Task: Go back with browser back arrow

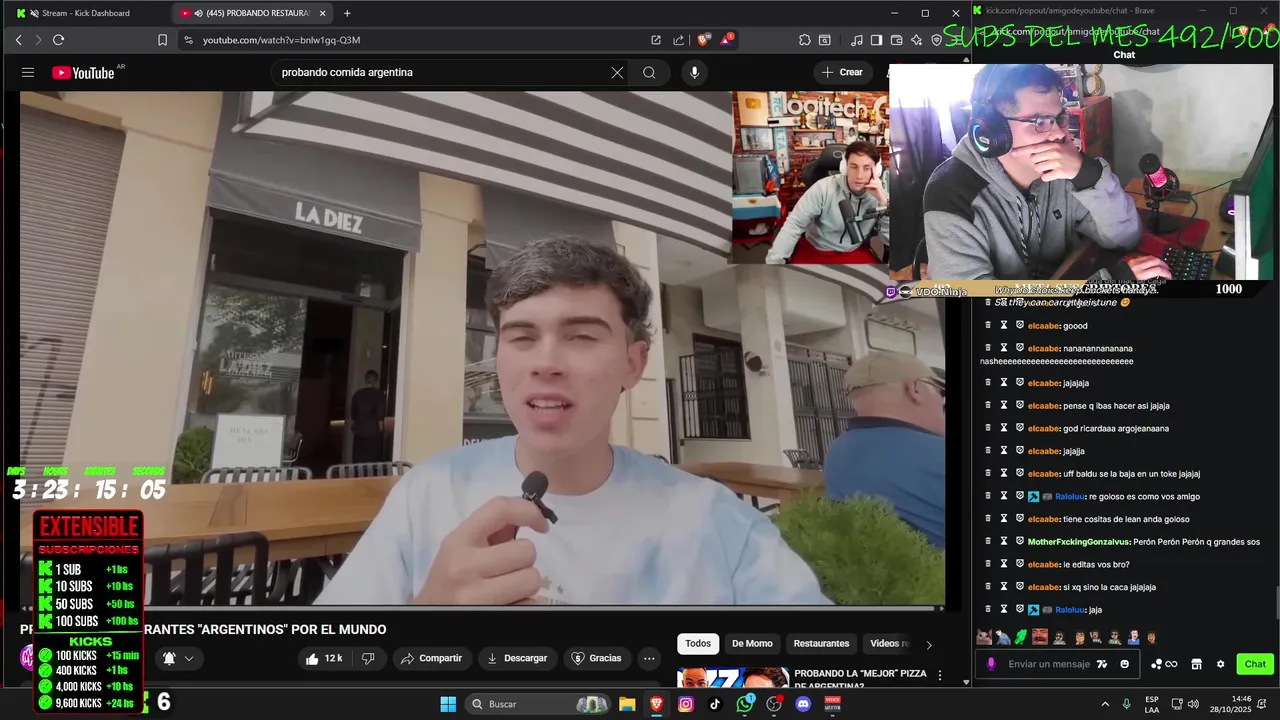Action: pyautogui.click(x=18, y=40)
